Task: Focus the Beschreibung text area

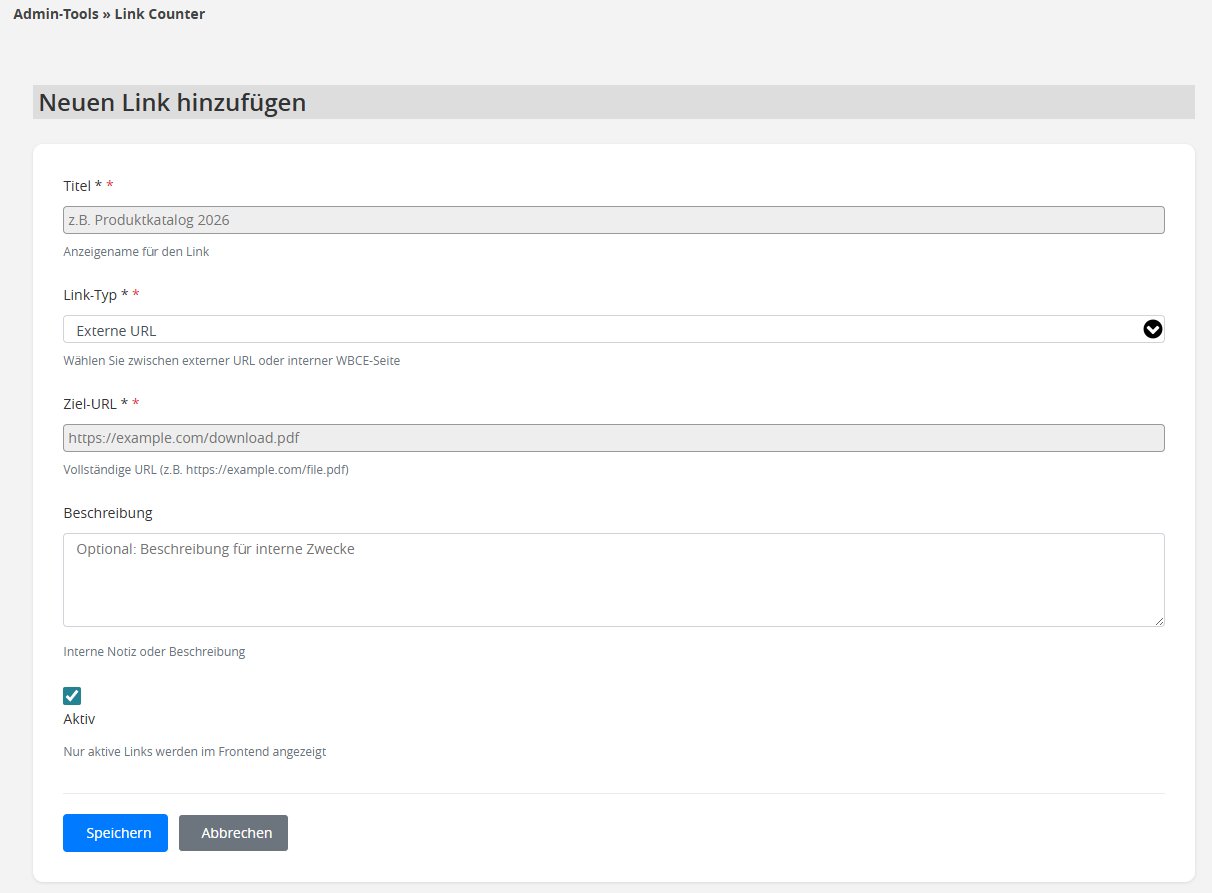Action: pos(613,580)
